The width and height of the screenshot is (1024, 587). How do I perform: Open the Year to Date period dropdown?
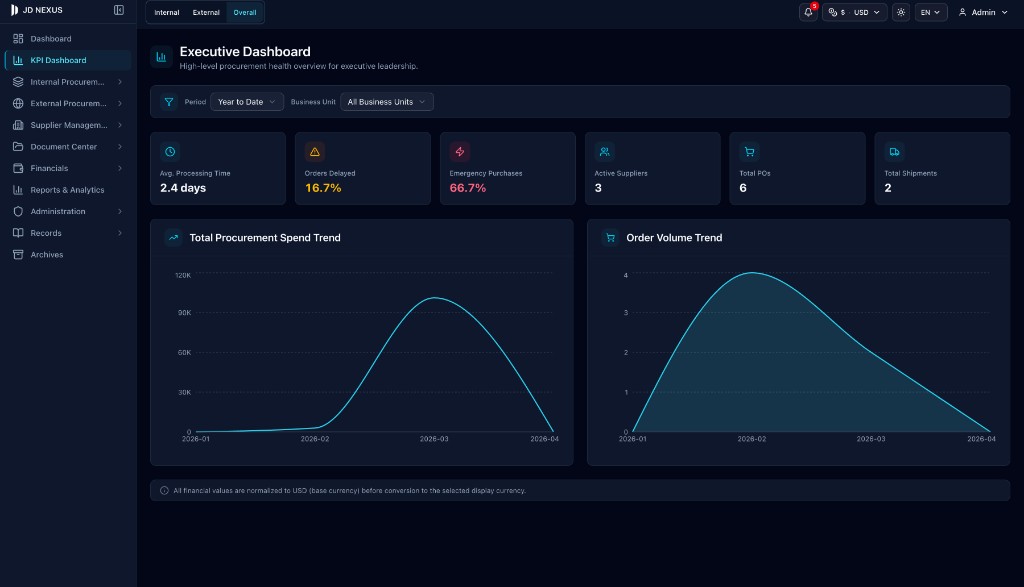coord(247,102)
